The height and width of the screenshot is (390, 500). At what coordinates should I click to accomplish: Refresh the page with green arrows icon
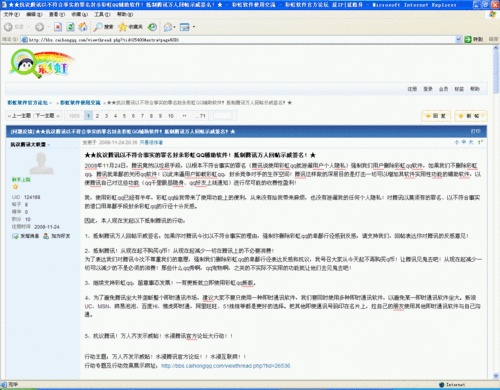tap(70, 27)
